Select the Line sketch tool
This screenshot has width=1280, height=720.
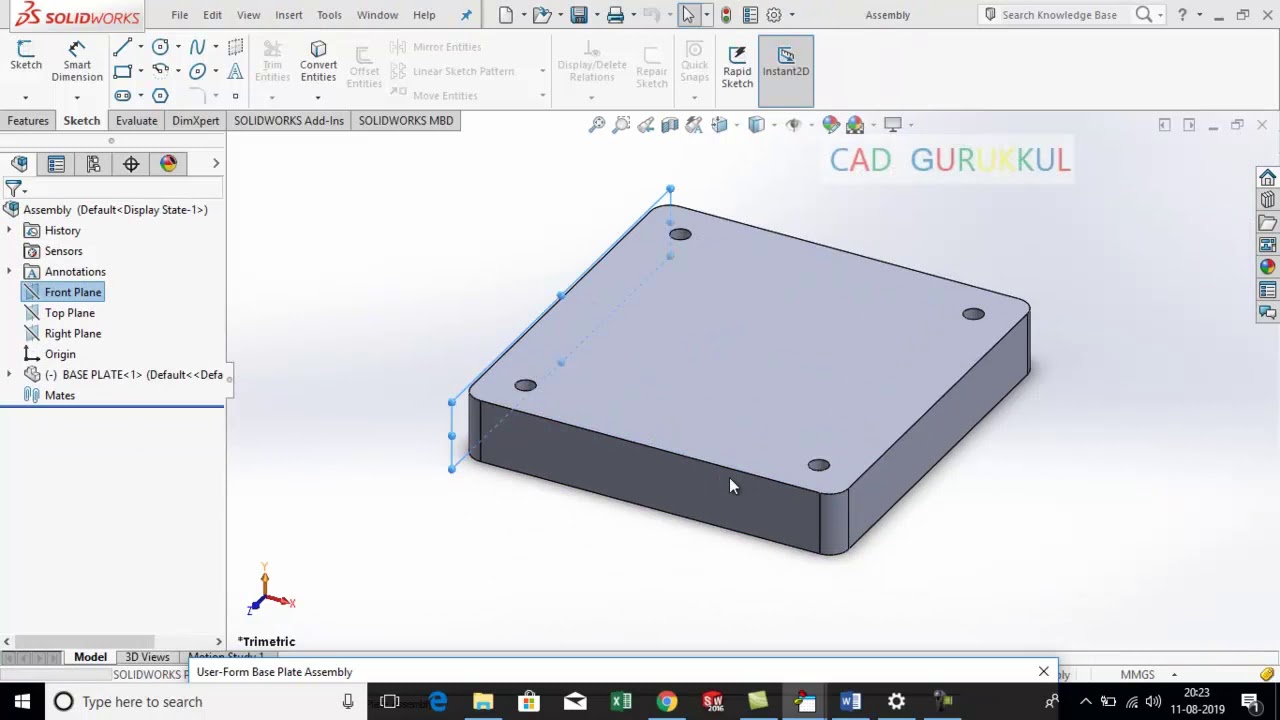click(x=122, y=47)
